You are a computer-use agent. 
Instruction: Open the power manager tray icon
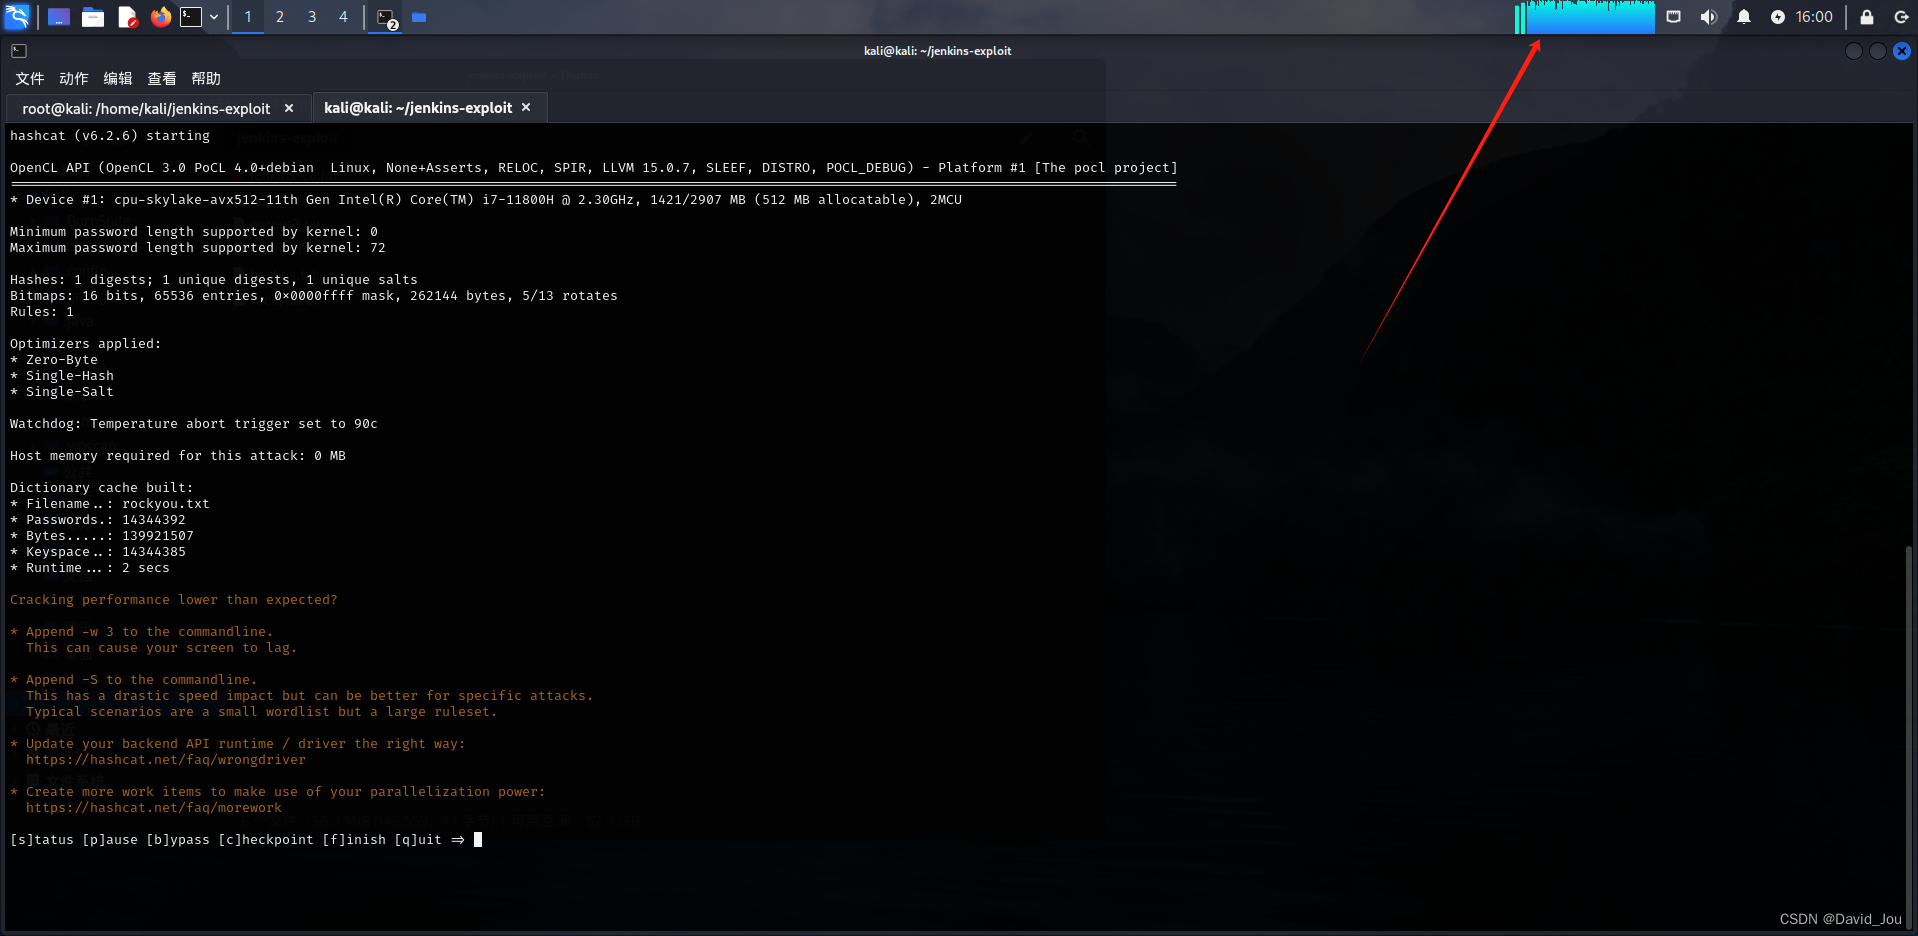(x=1777, y=17)
